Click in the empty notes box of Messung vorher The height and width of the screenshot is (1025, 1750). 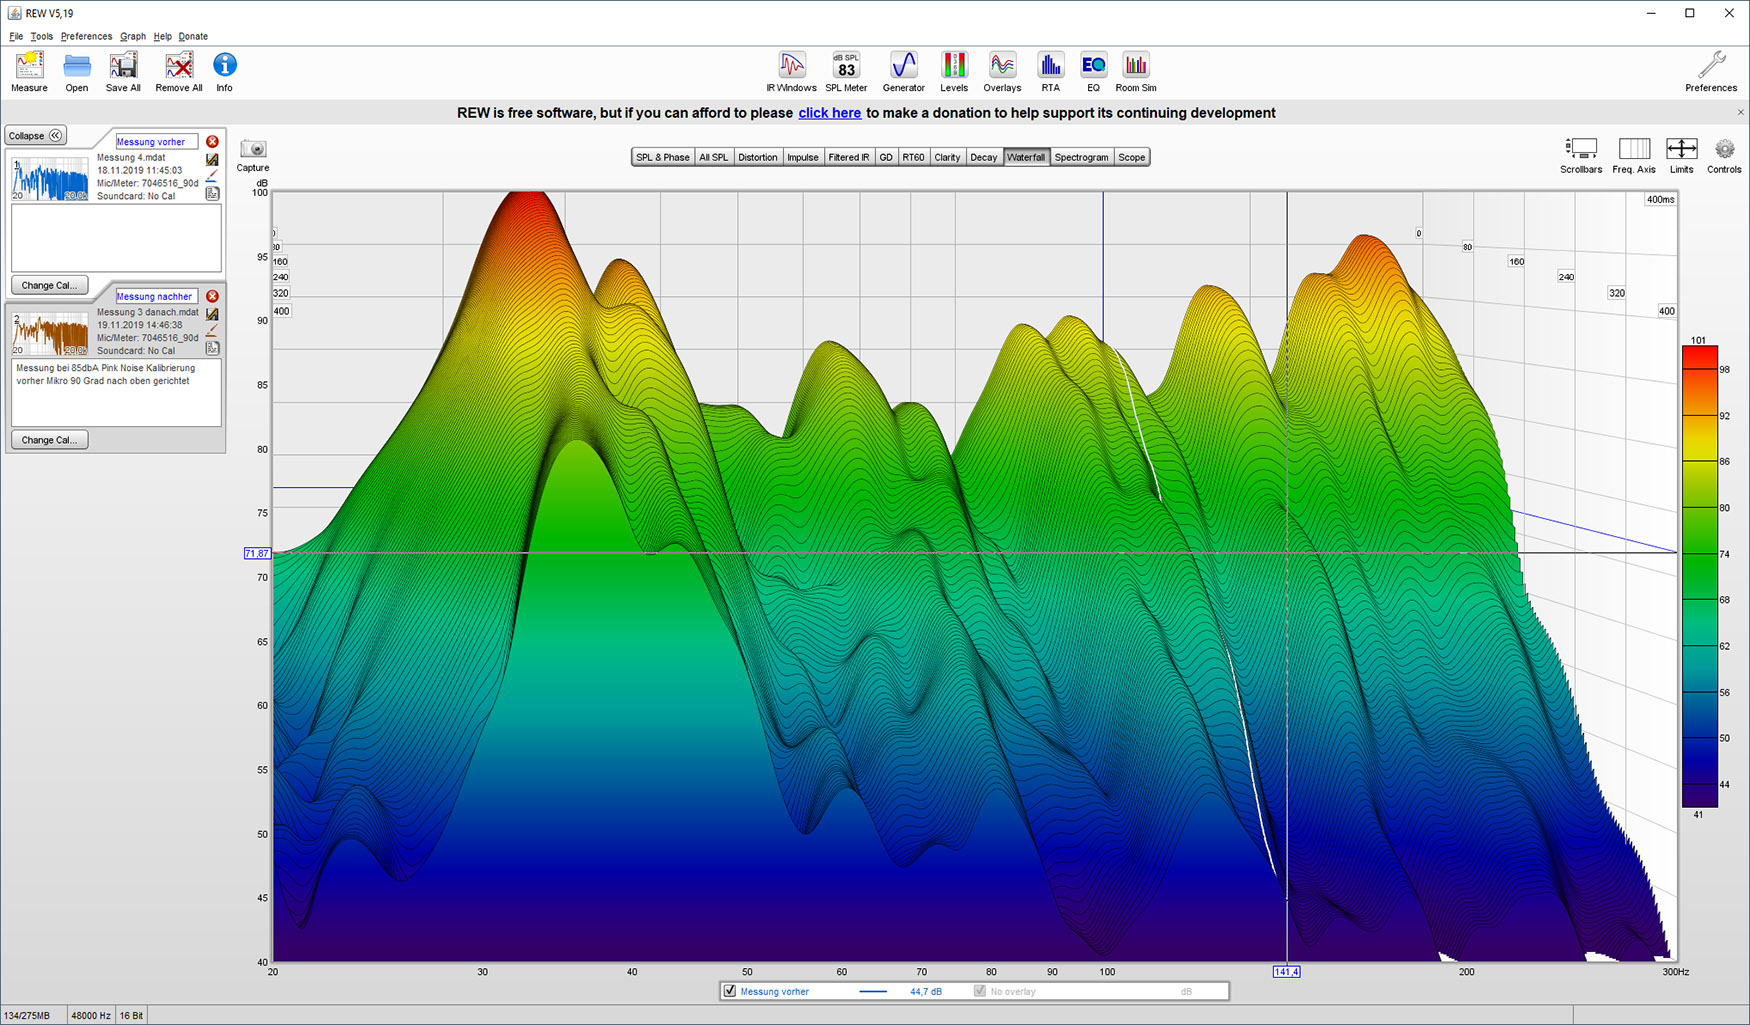(116, 238)
